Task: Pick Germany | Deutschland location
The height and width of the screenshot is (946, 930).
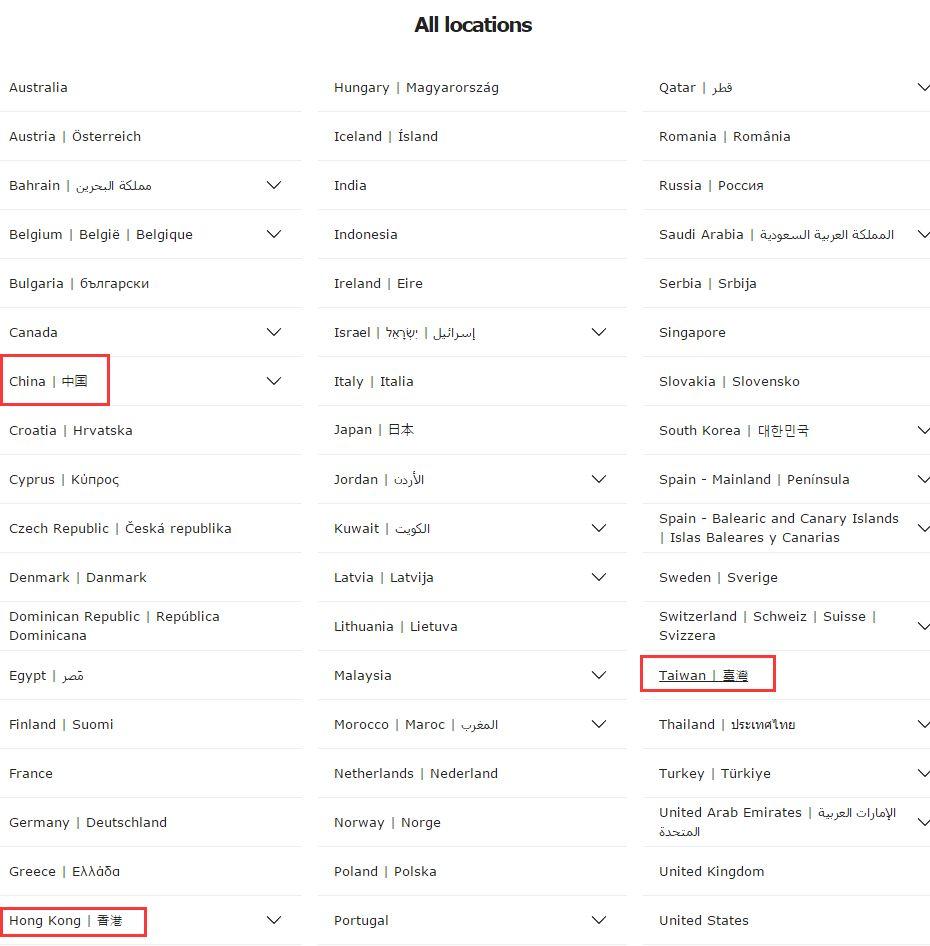Action: (88, 822)
